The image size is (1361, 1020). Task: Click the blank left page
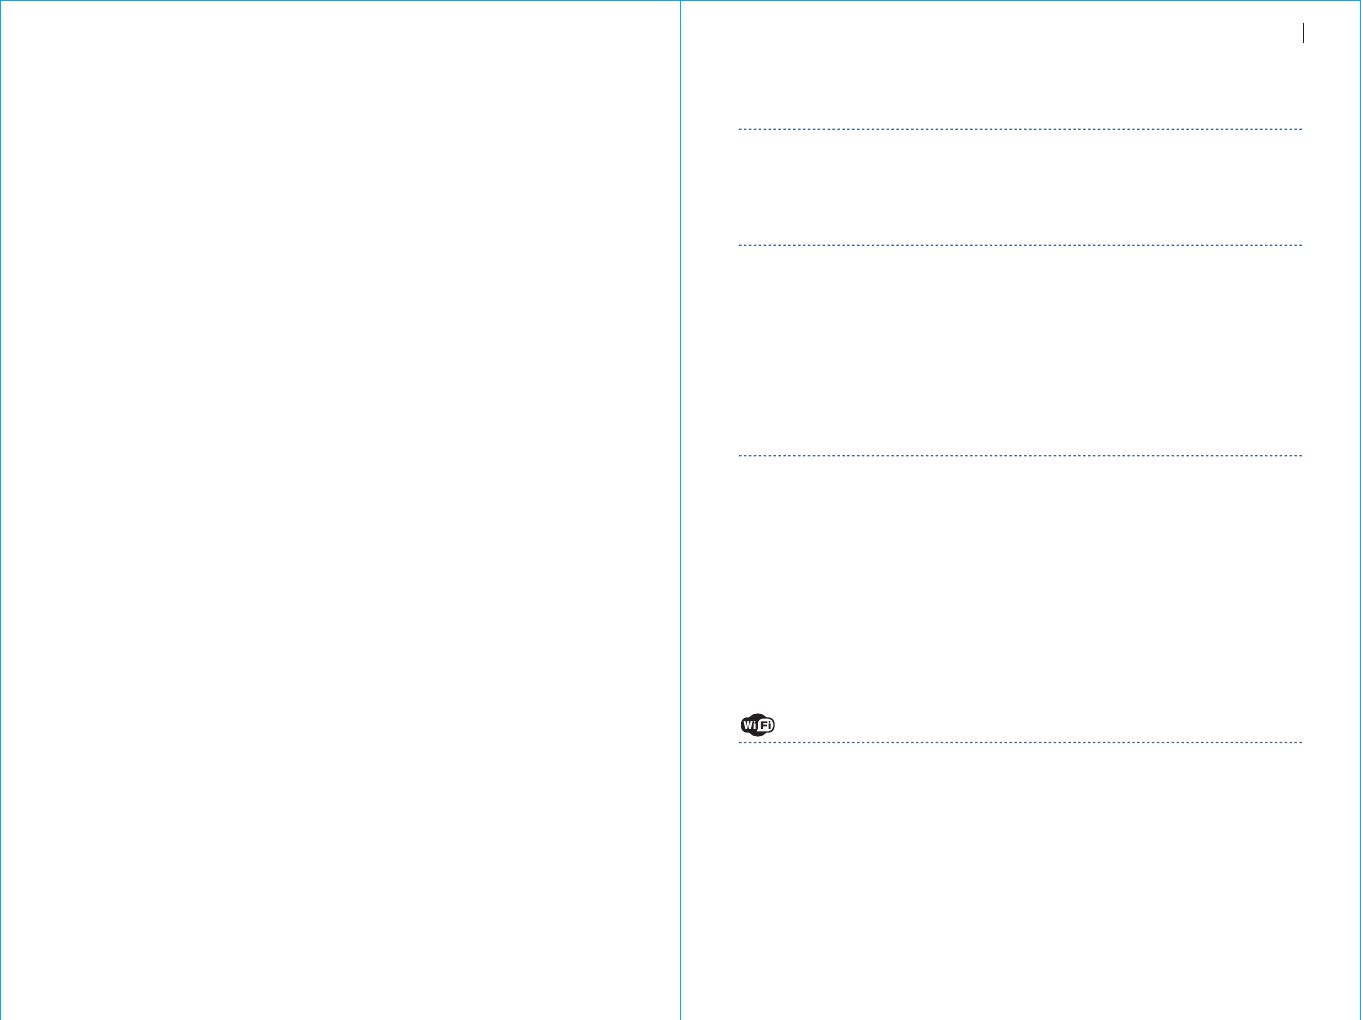[340, 510]
